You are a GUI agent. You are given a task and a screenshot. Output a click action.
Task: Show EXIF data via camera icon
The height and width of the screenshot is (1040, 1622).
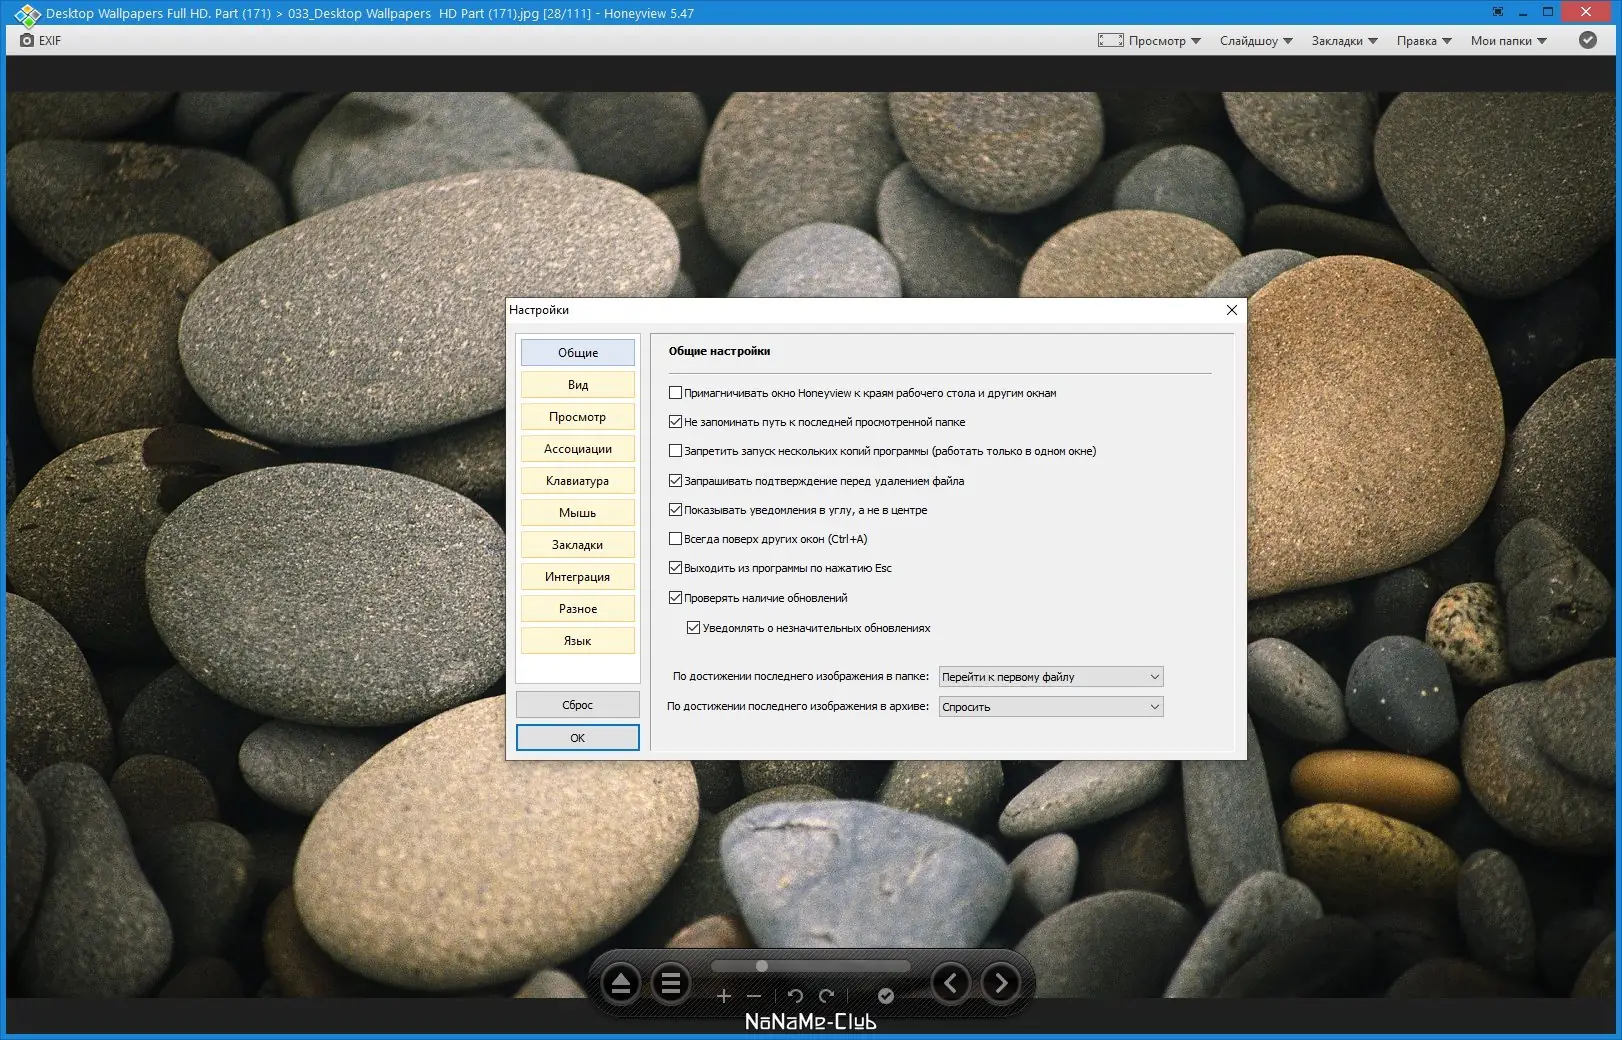coord(28,40)
